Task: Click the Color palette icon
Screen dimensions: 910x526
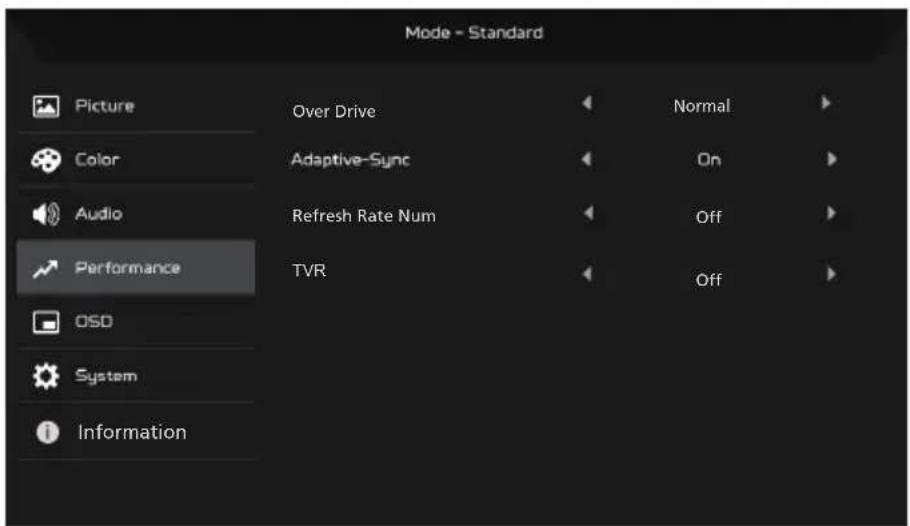Action: 46,160
